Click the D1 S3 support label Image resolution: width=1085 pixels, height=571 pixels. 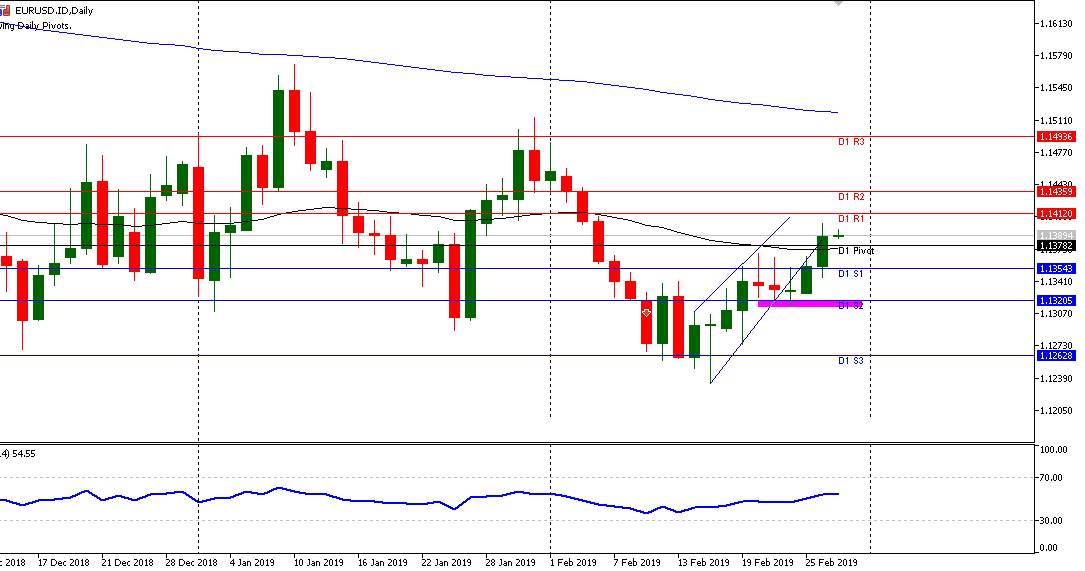coord(850,360)
